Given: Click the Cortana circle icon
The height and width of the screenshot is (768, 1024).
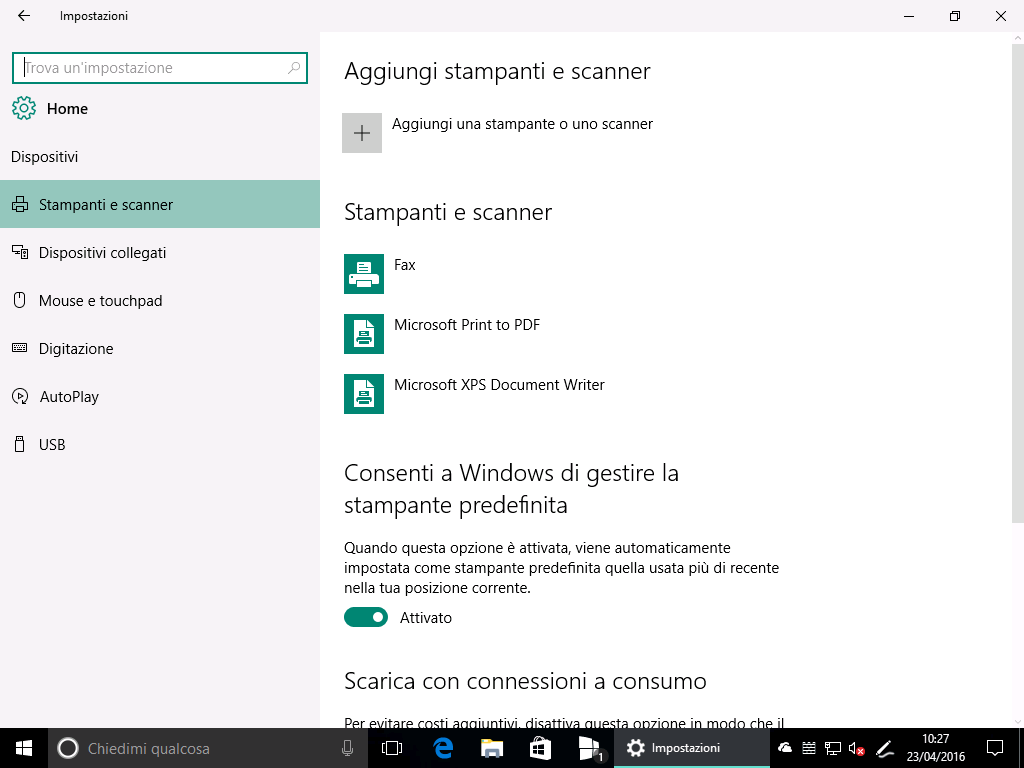Looking at the screenshot, I should tap(68, 748).
